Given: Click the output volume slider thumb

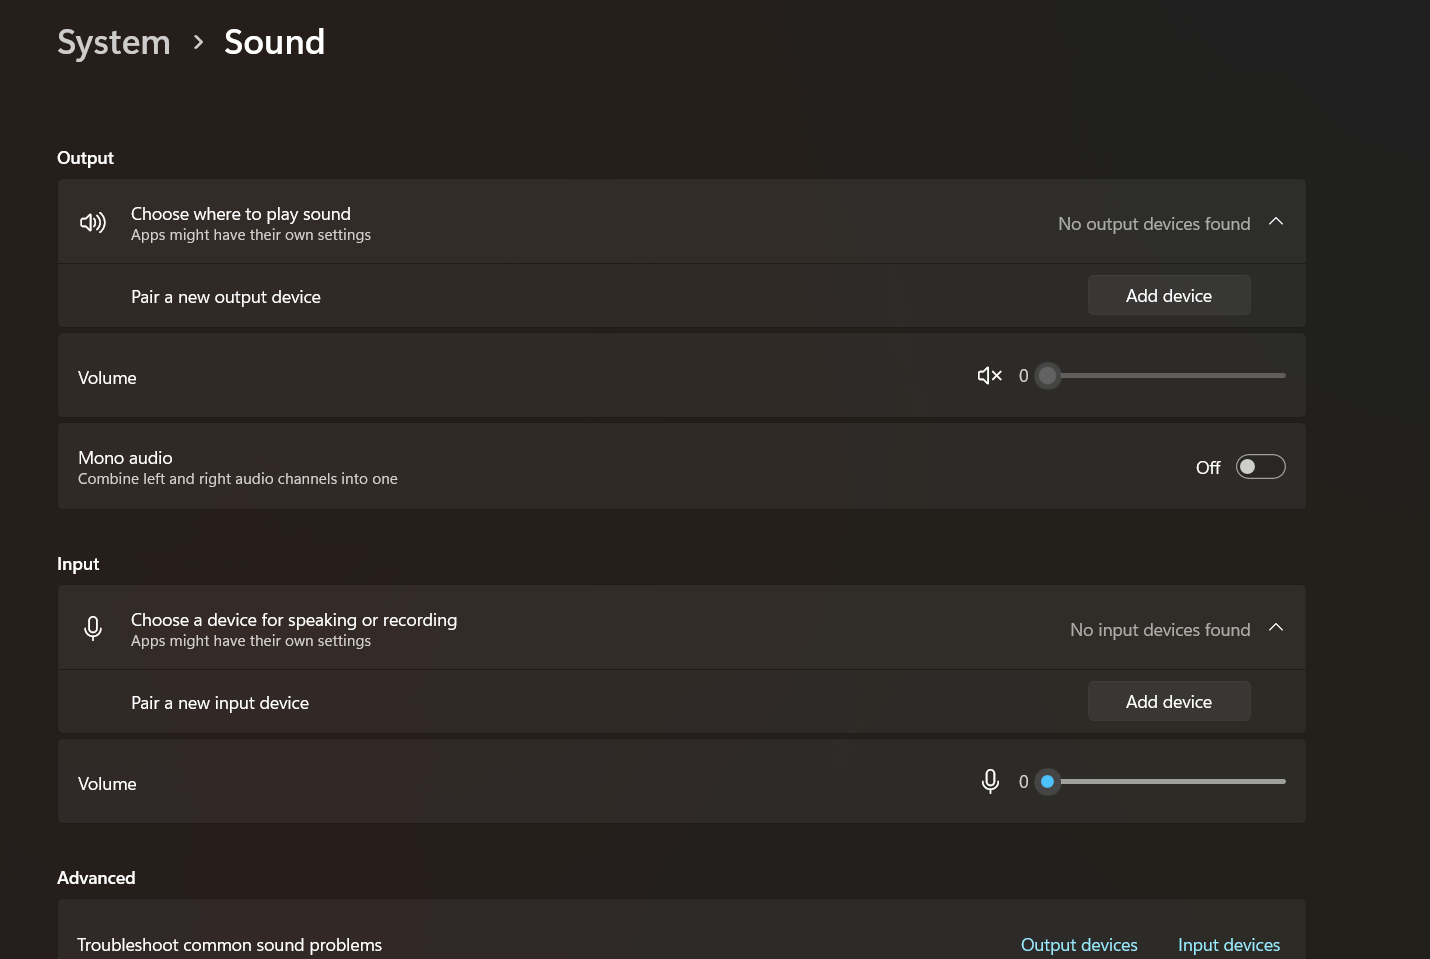Looking at the screenshot, I should (x=1047, y=376).
